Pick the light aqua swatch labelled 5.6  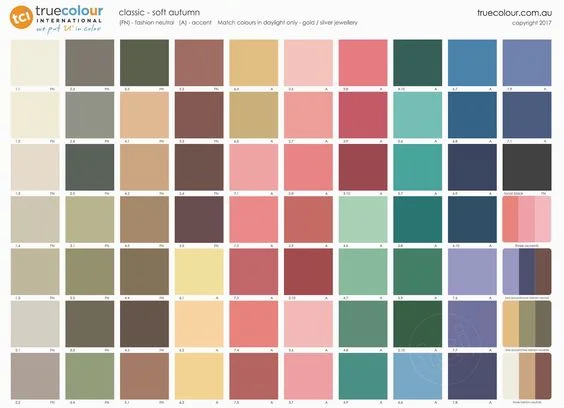click(x=418, y=115)
